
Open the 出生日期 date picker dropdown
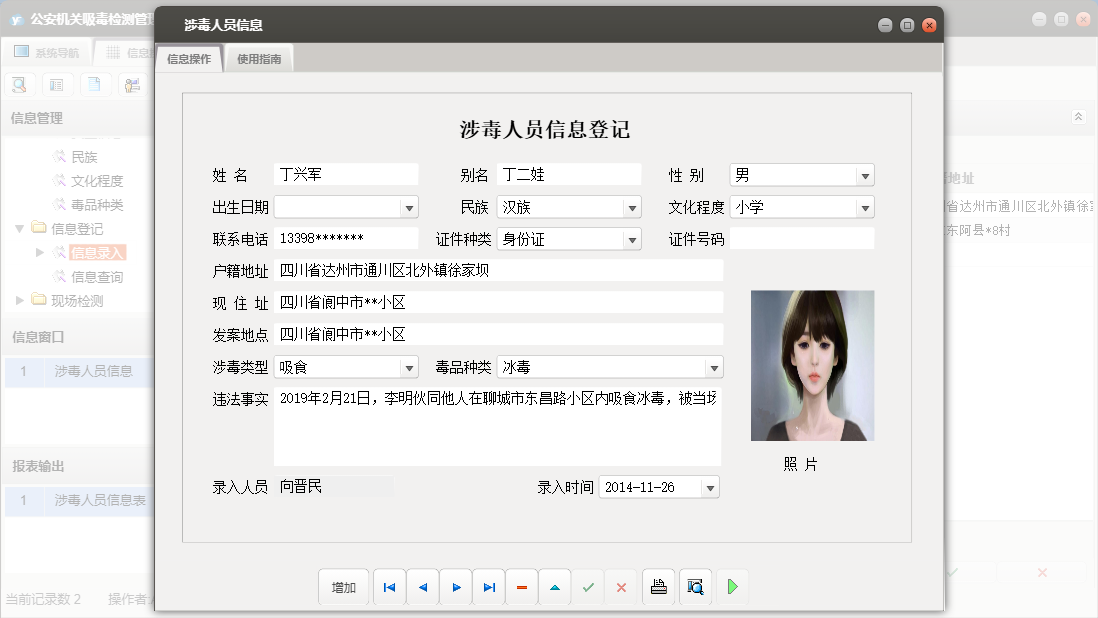click(407, 207)
